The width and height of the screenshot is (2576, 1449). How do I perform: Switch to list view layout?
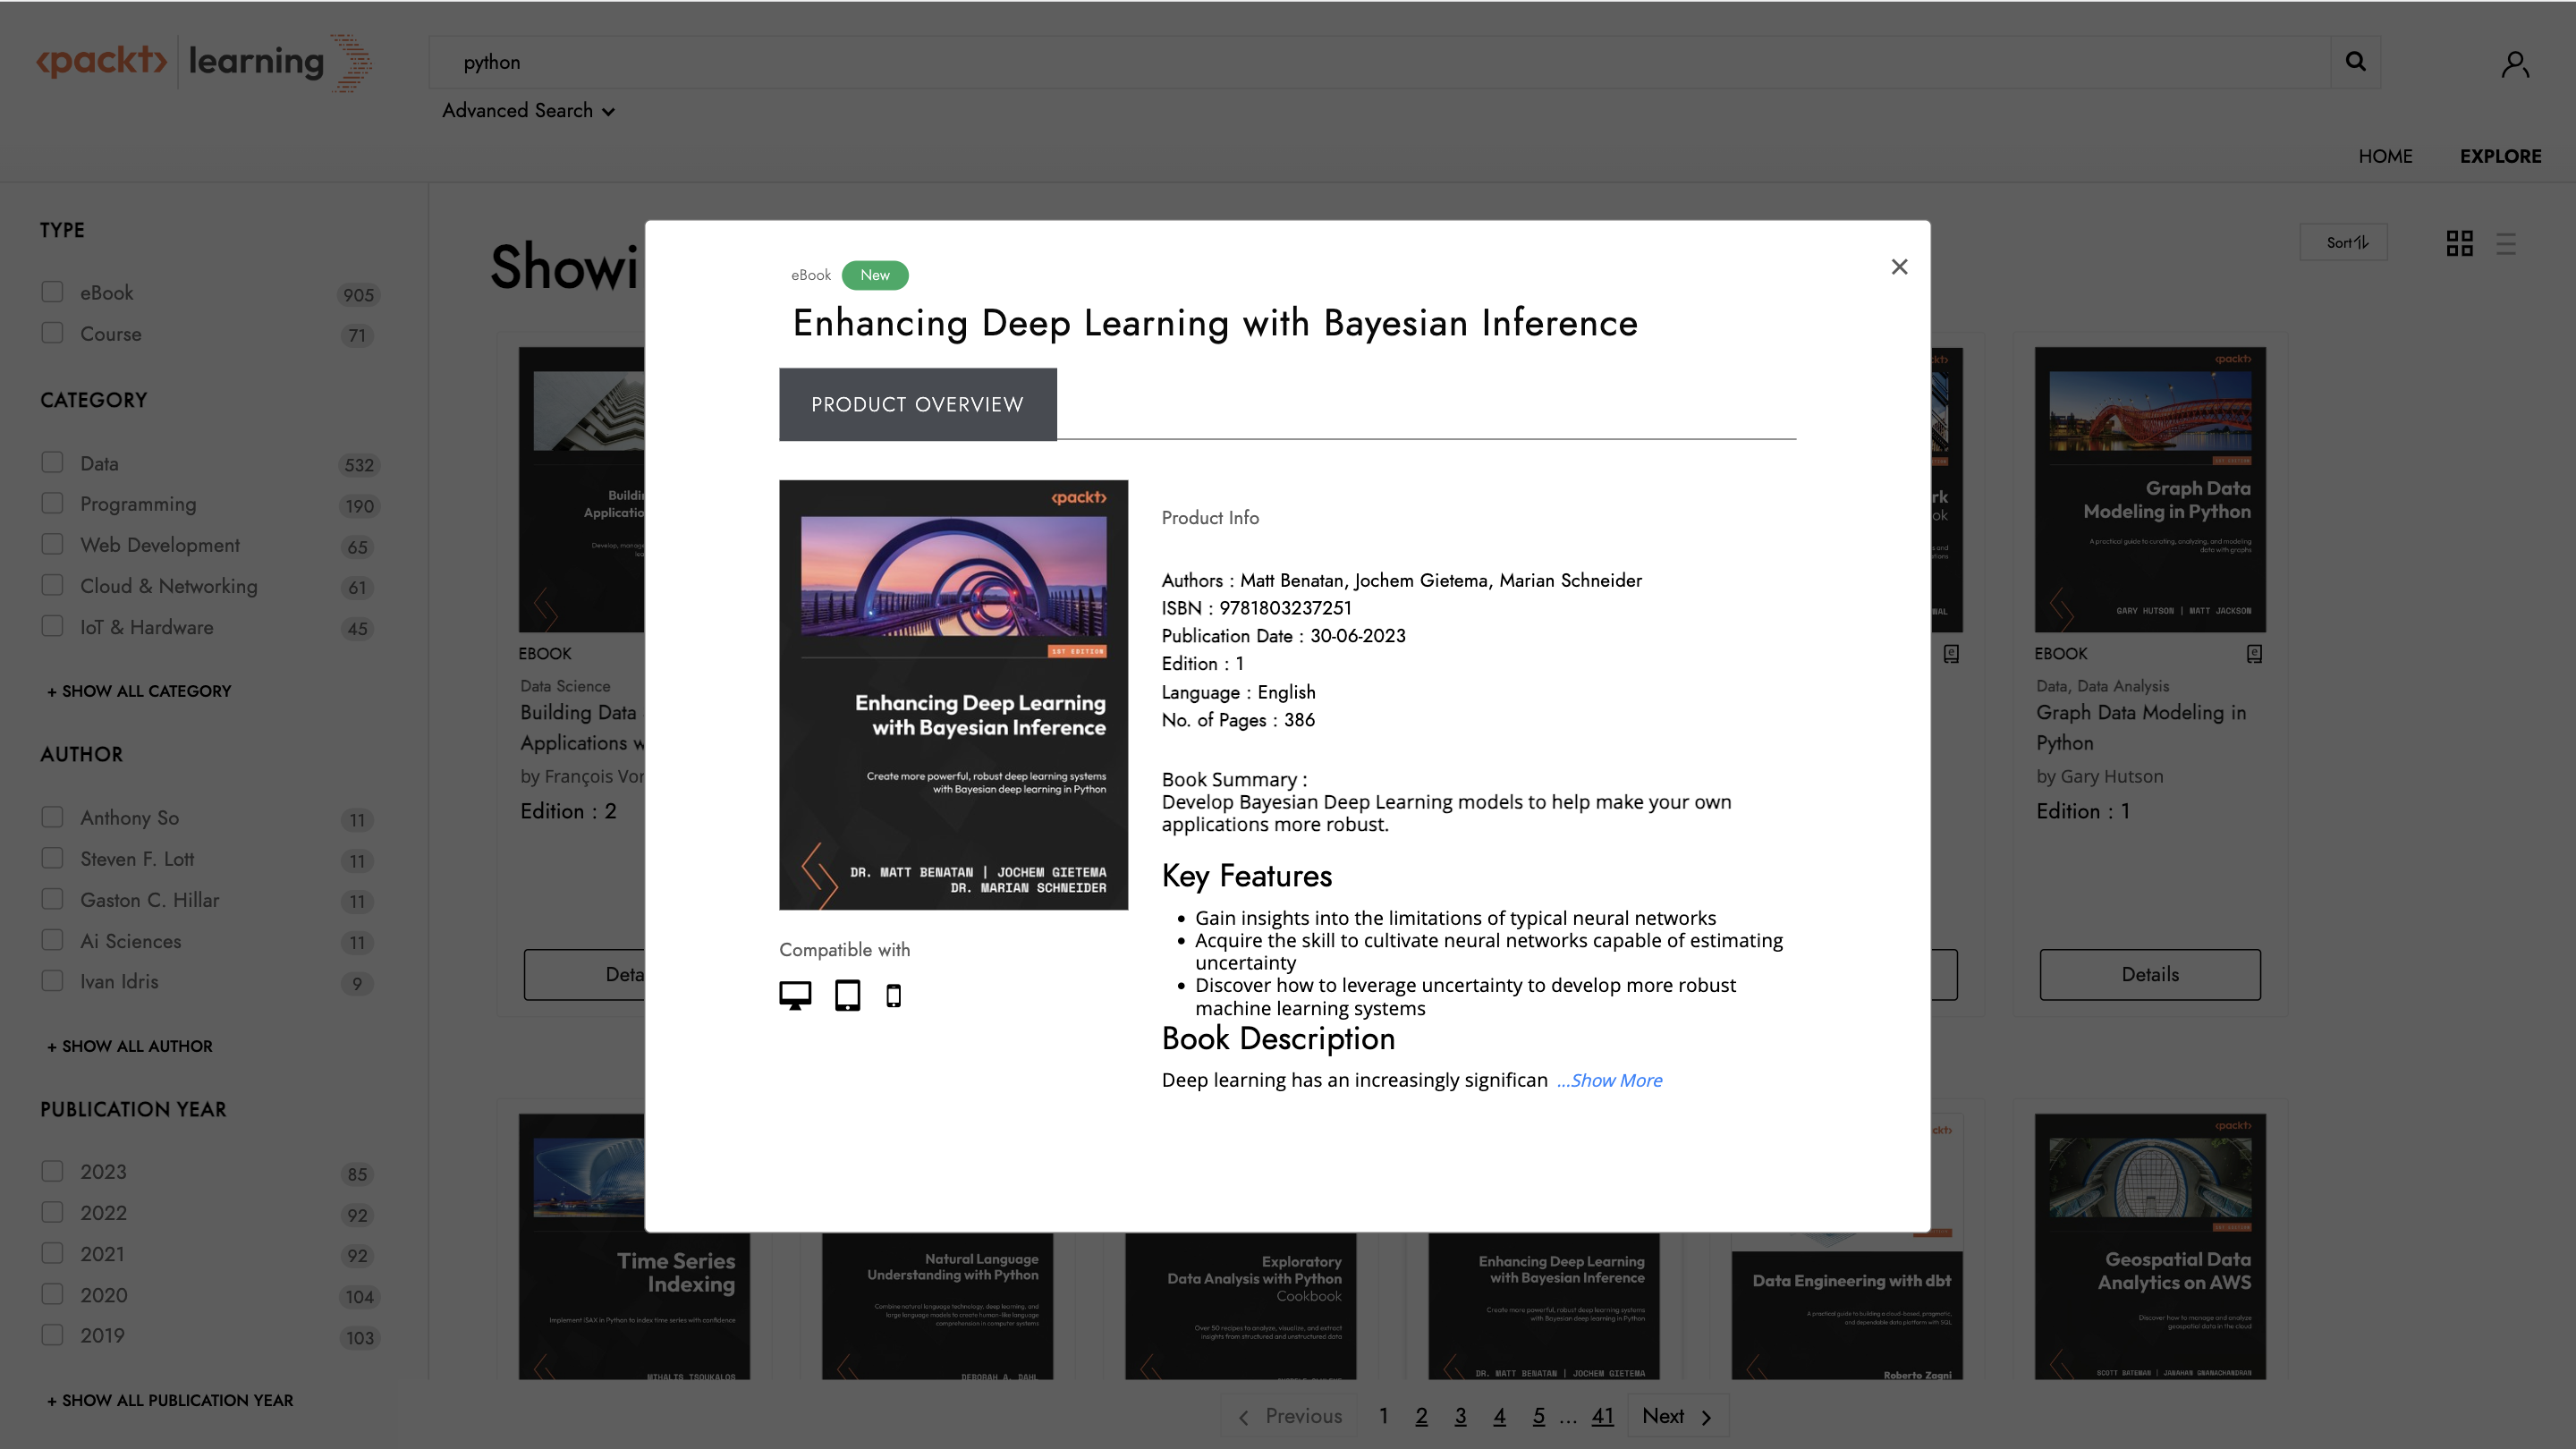pos(2506,242)
